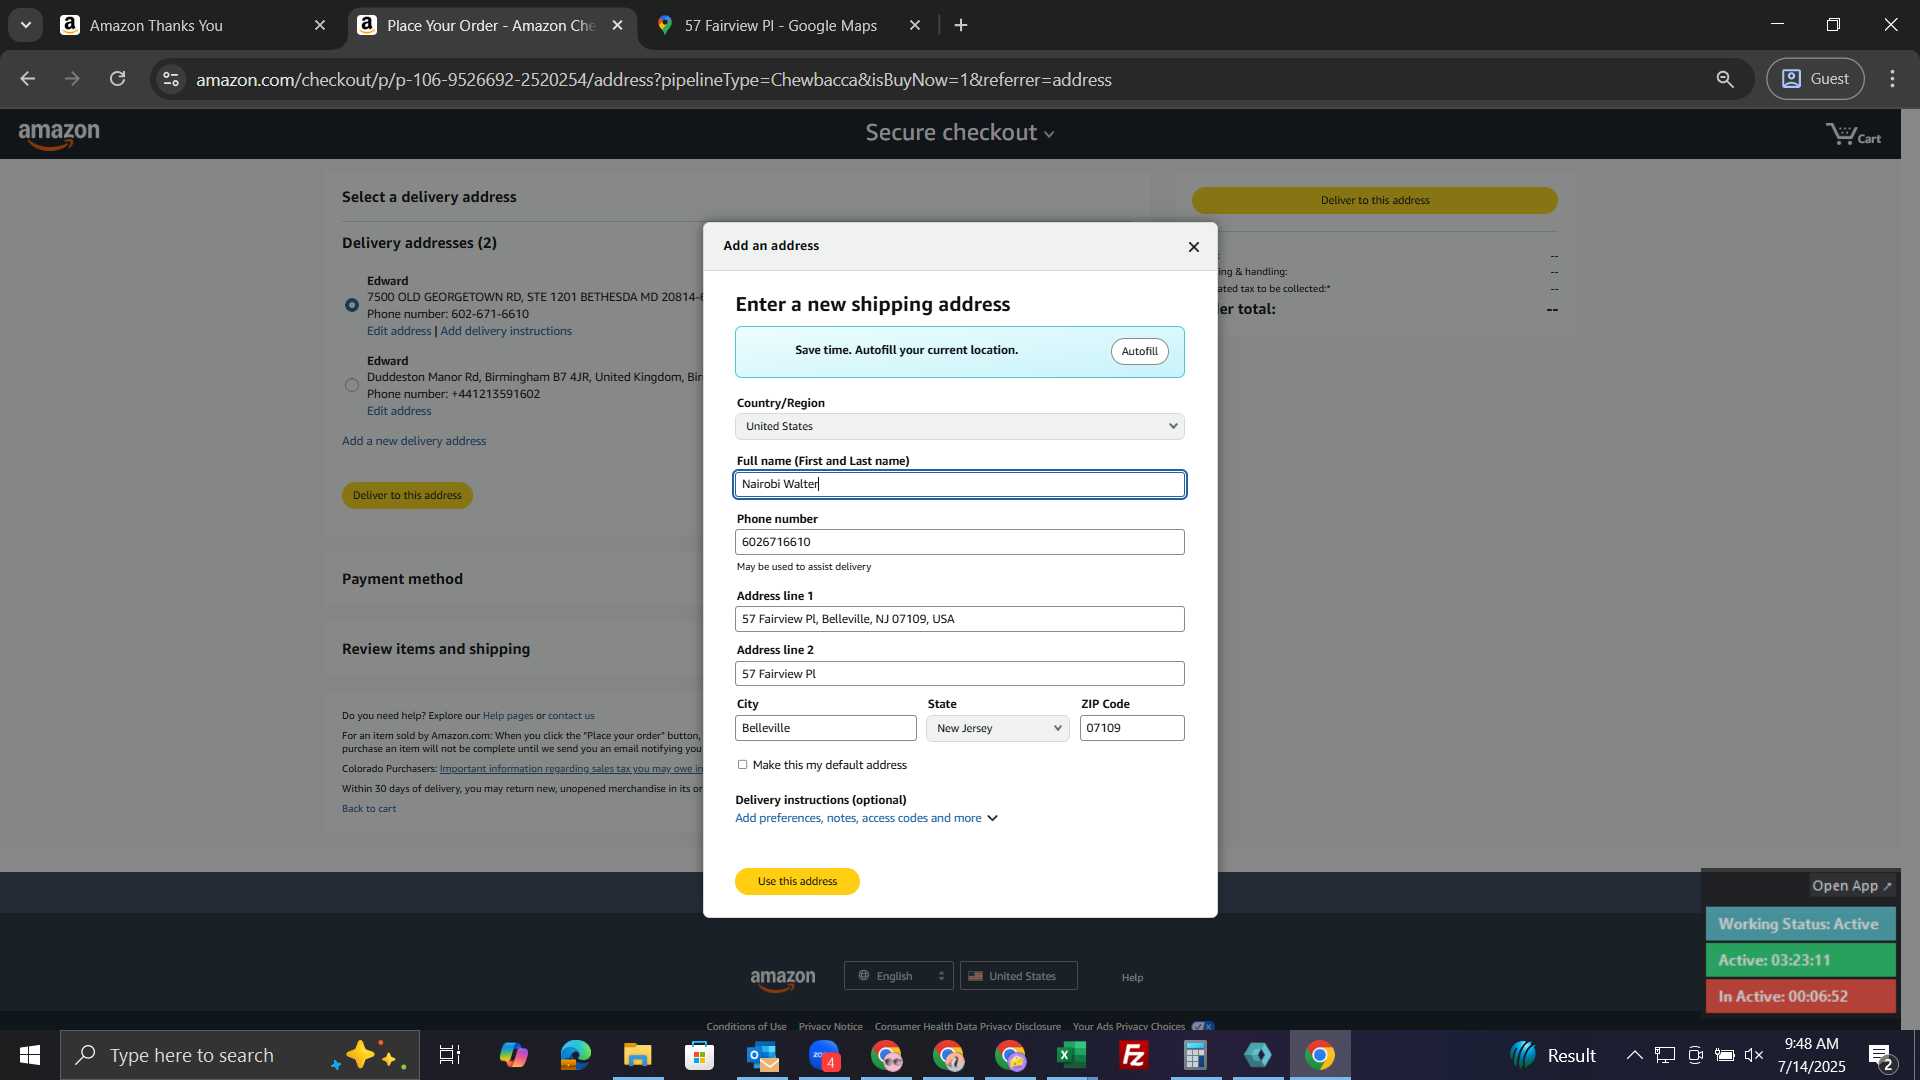This screenshot has height=1080, width=1920.
Task: Expand Add preferences, notes, access codes
Action: coord(866,818)
